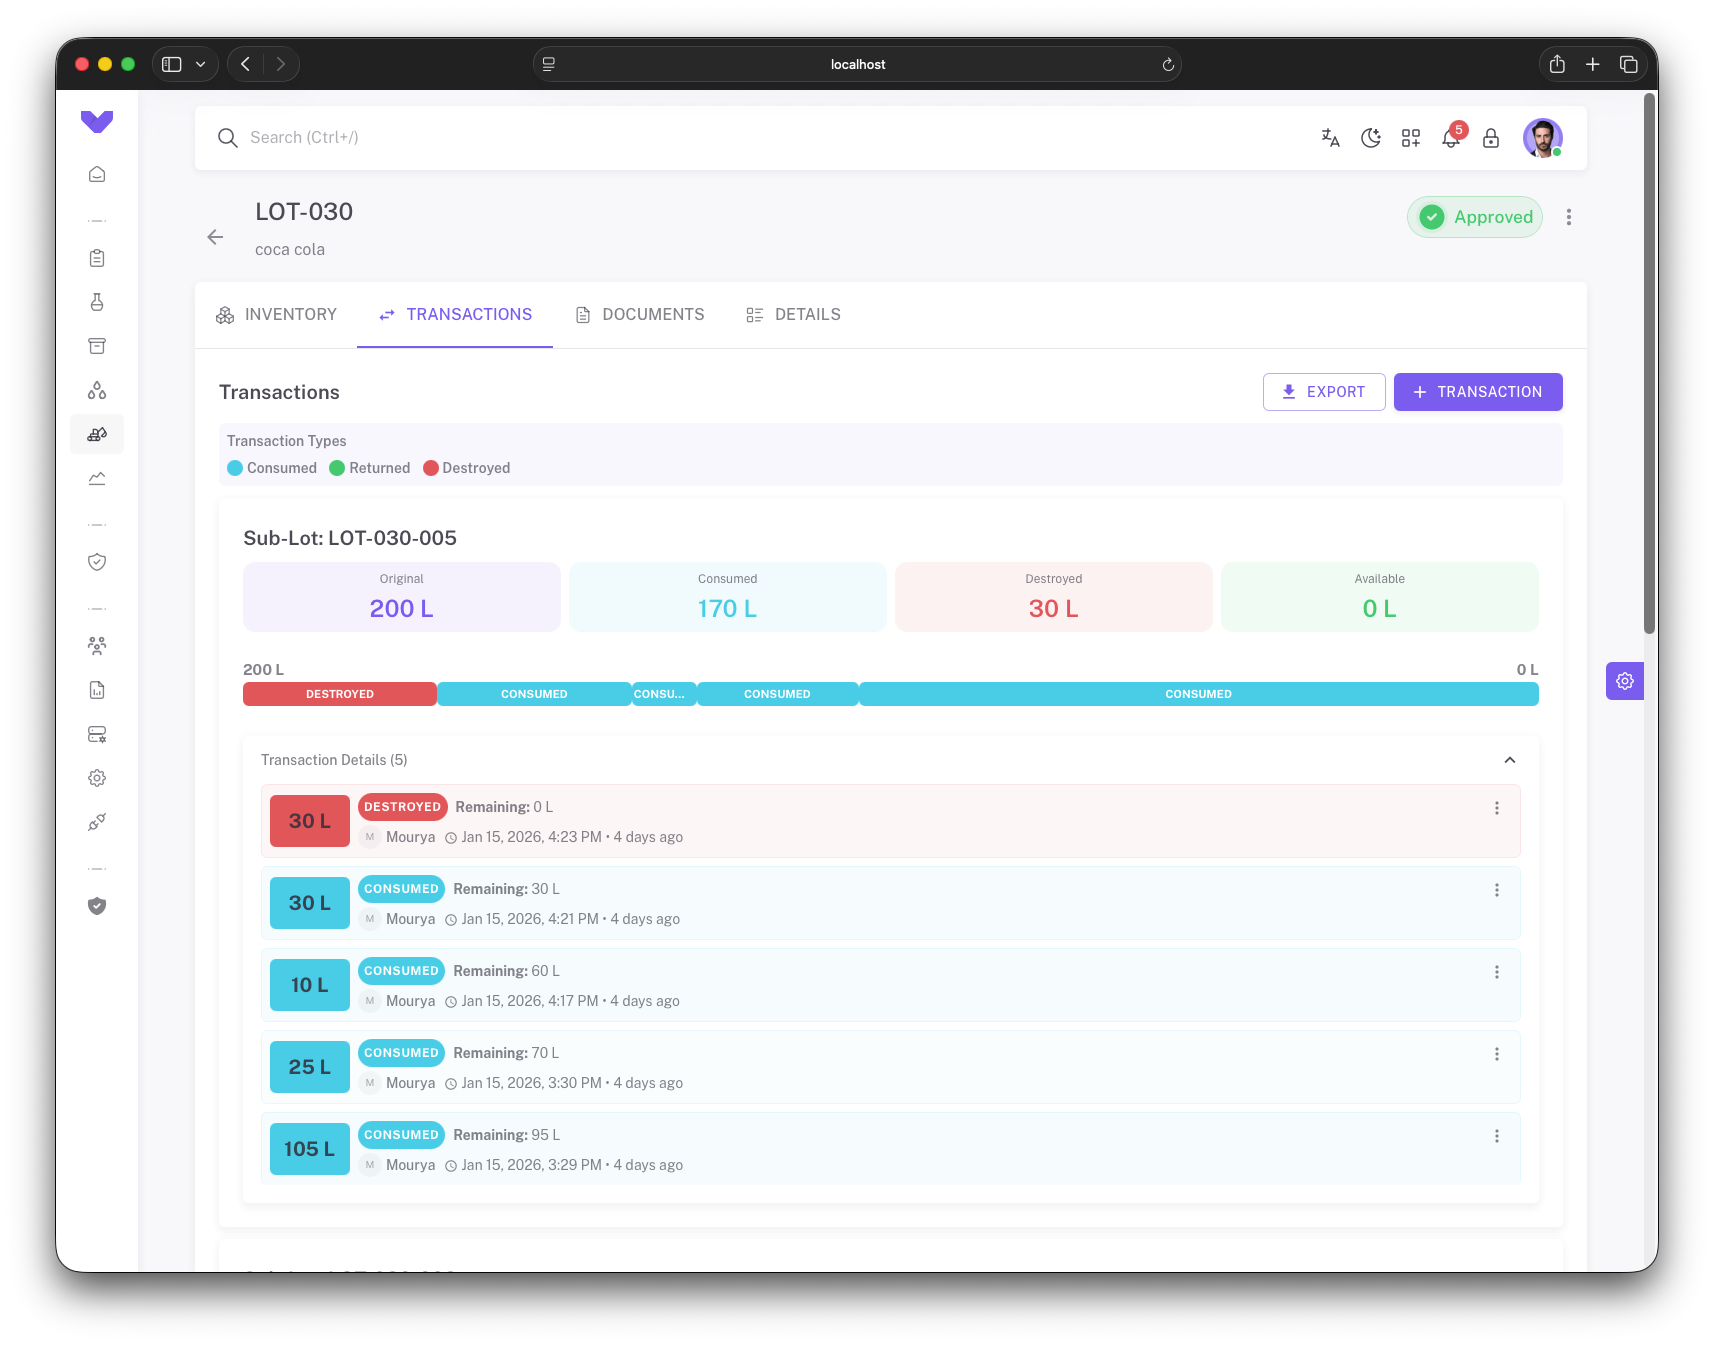Open the kebab menu on the 30 L DESTROYED row
The width and height of the screenshot is (1714, 1346).
(x=1496, y=807)
